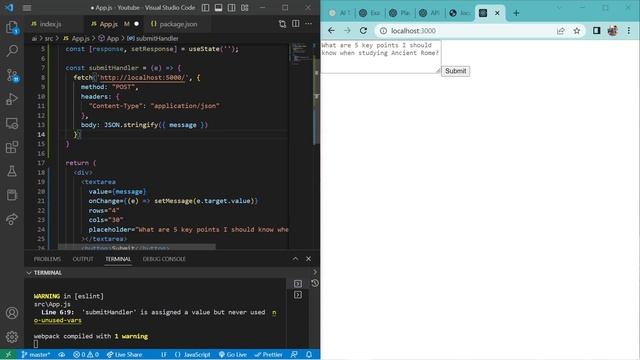640x360 pixels.
Task: Toggle secondary side bar layout icon
Action: coord(231,8)
